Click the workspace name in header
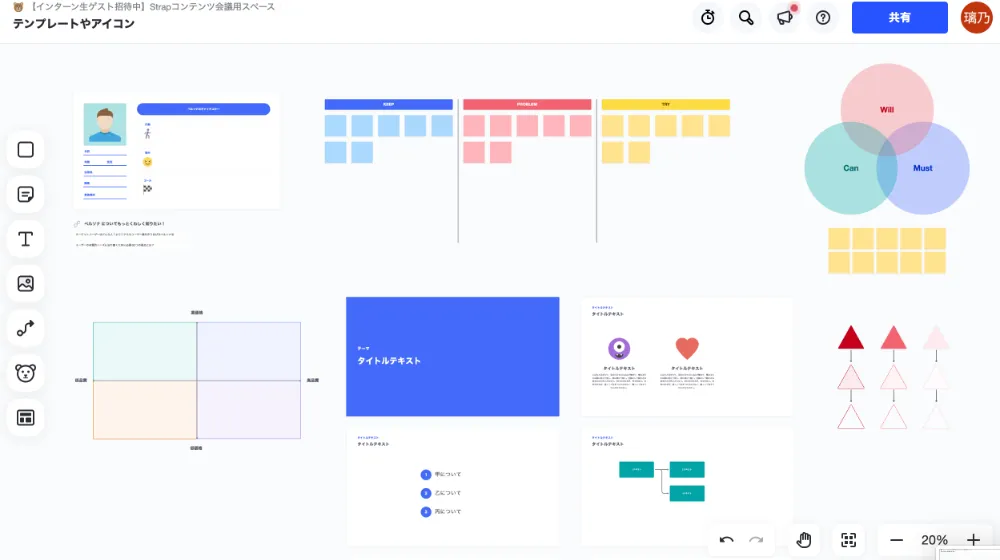The image size is (1000, 560). pyautogui.click(x=152, y=7)
